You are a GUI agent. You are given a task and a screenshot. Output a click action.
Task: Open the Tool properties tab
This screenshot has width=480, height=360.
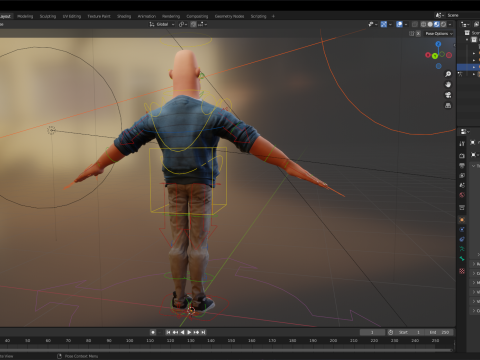(x=462, y=144)
